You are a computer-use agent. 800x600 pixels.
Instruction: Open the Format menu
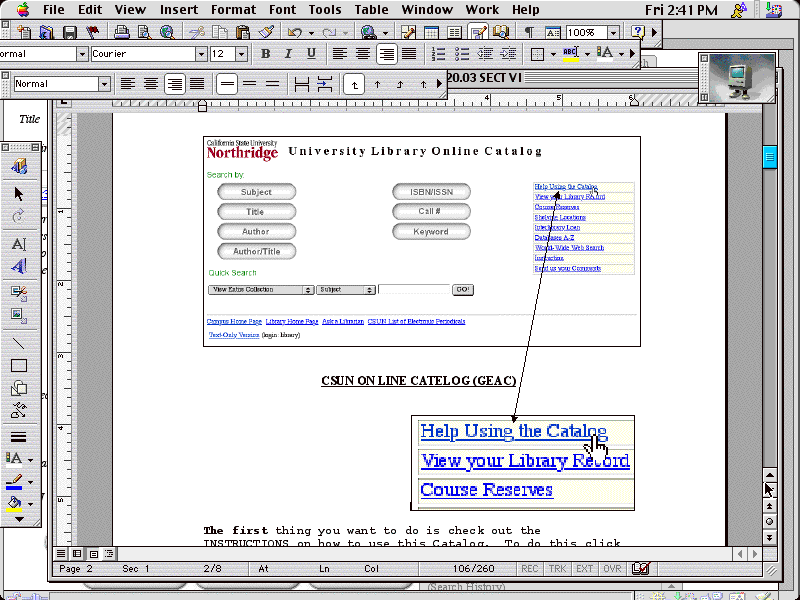click(x=234, y=10)
